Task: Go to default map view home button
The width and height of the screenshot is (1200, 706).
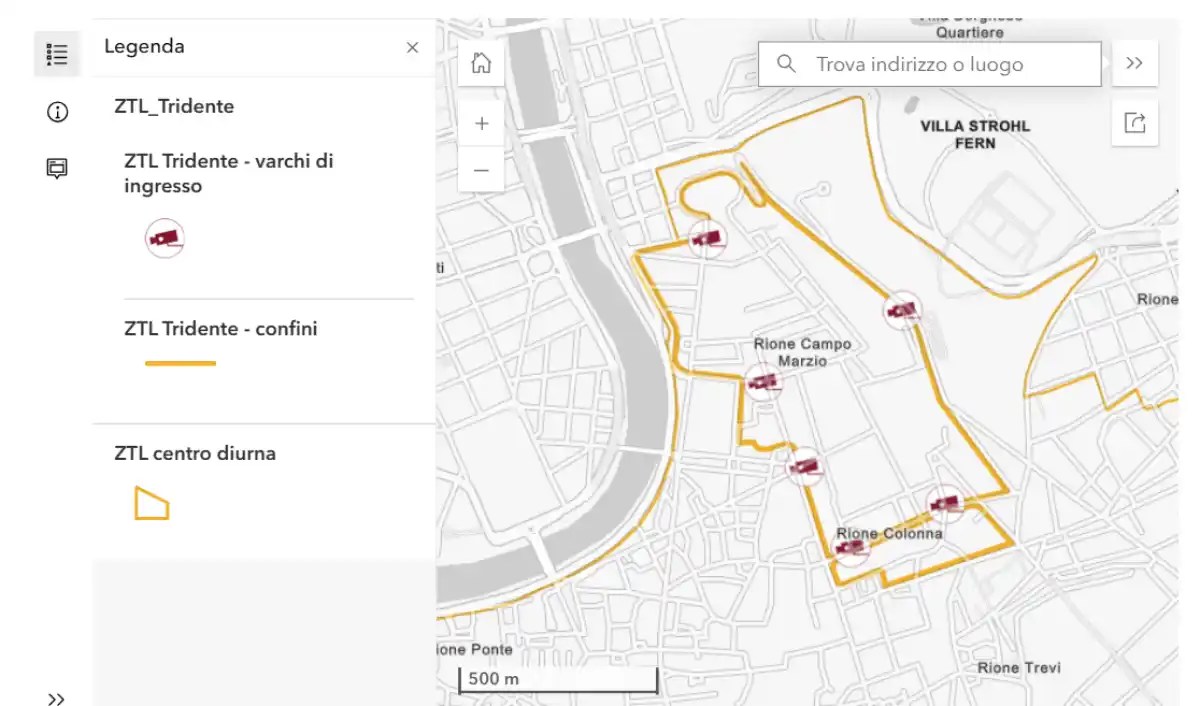Action: point(481,63)
